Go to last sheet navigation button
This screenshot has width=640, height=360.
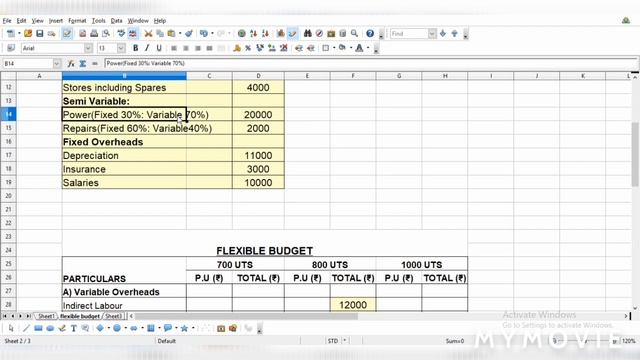point(28,316)
